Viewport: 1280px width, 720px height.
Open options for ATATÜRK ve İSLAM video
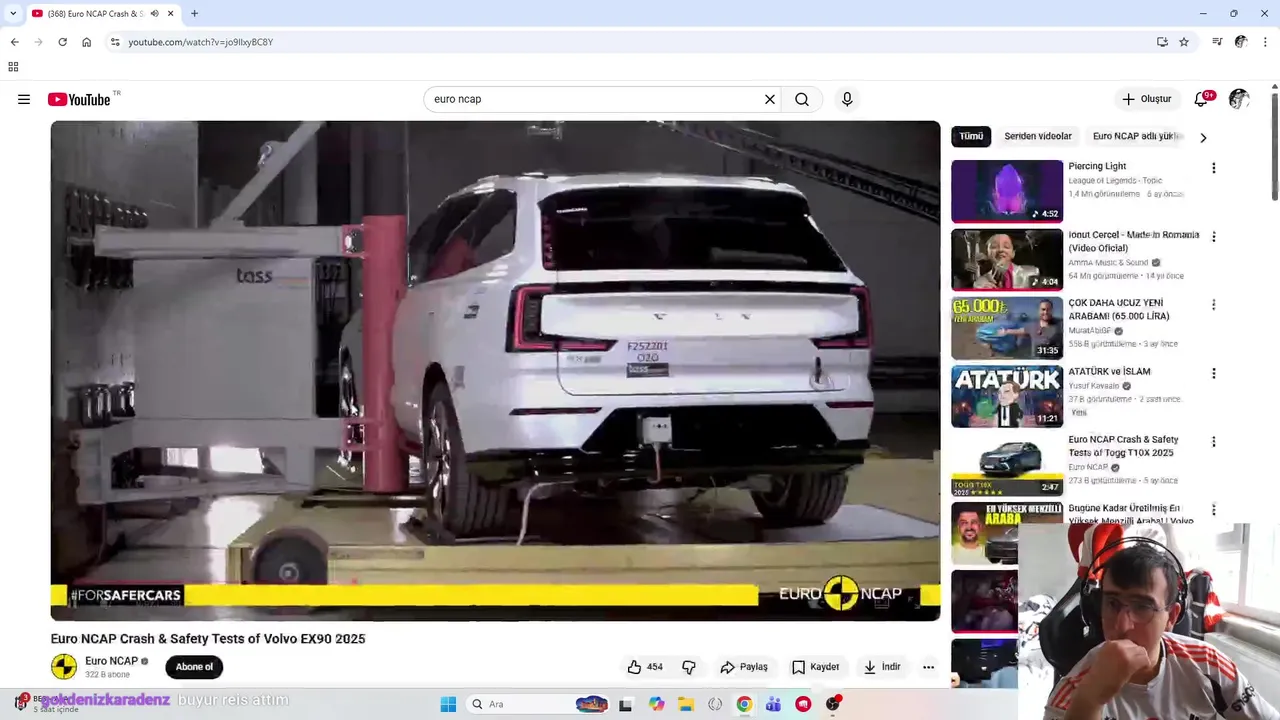coord(1214,373)
